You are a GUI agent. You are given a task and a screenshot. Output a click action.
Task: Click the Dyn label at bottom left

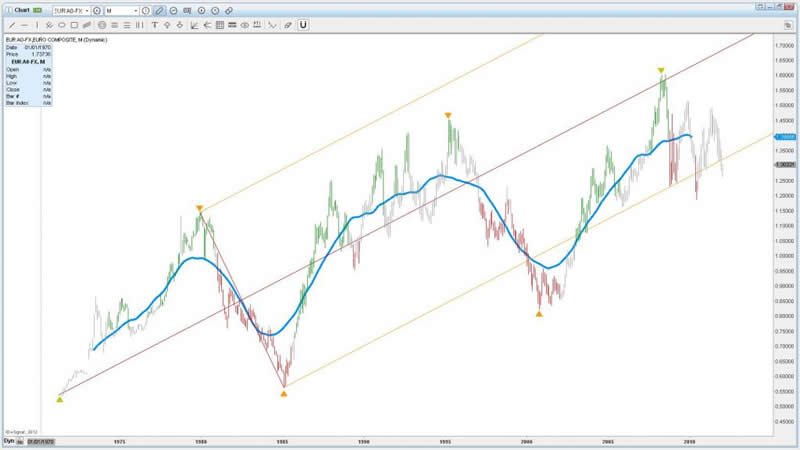10,441
